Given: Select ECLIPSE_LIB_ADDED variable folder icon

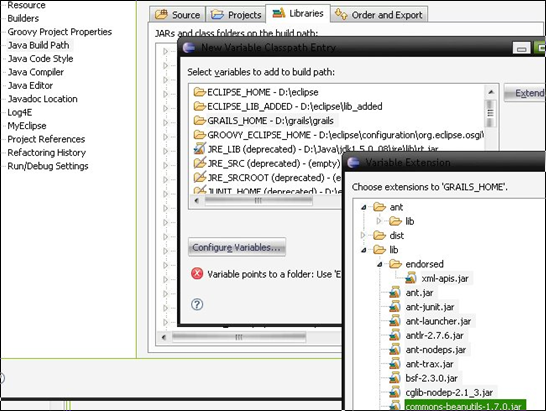Looking at the screenshot, I should [200, 106].
